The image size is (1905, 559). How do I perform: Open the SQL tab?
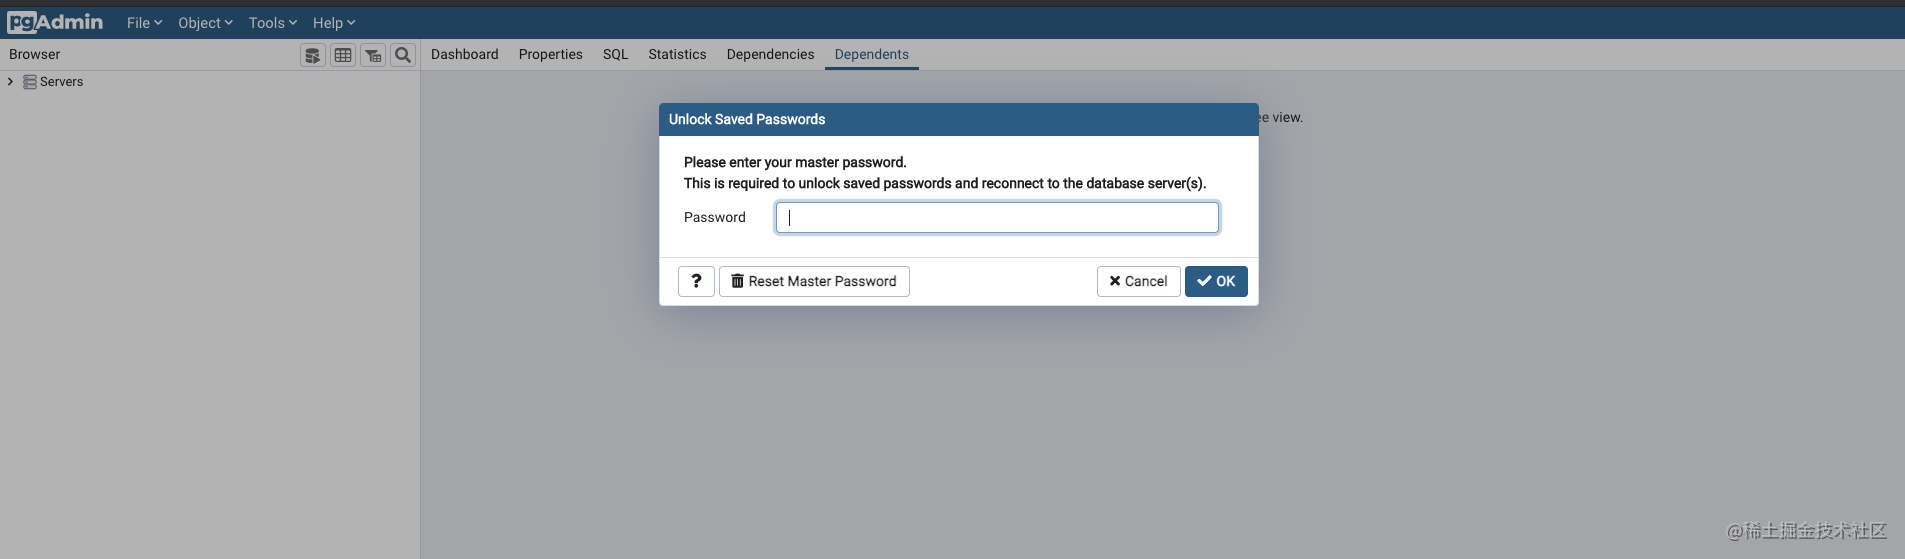(x=616, y=54)
